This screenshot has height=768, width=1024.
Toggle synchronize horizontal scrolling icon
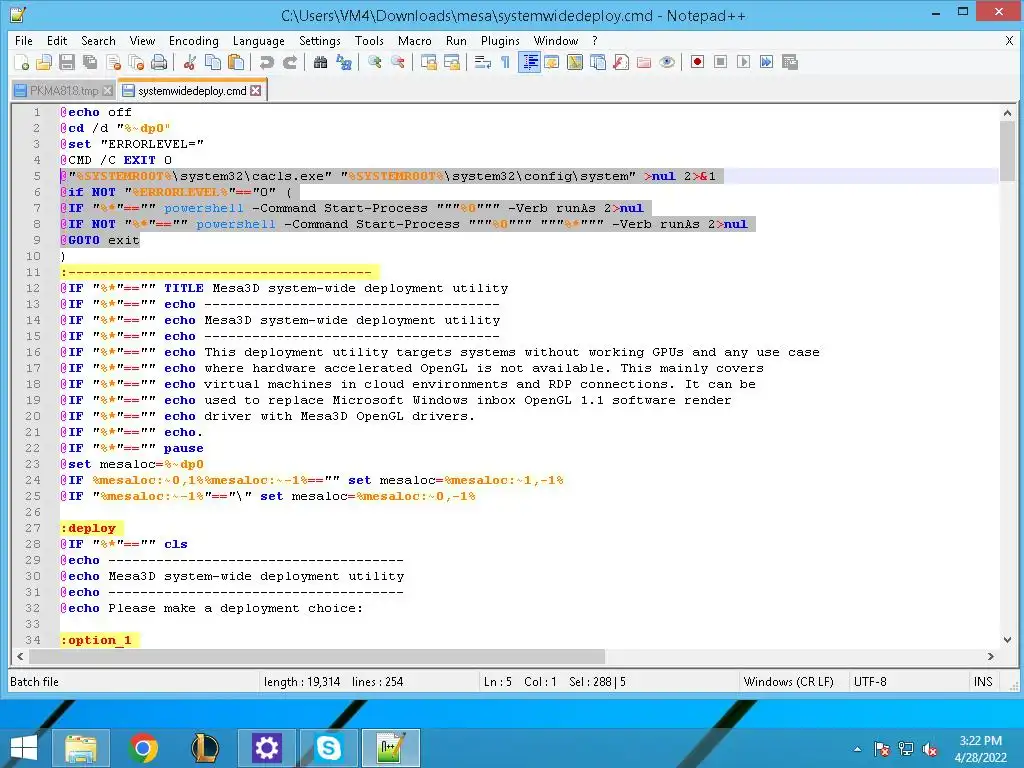click(451, 62)
